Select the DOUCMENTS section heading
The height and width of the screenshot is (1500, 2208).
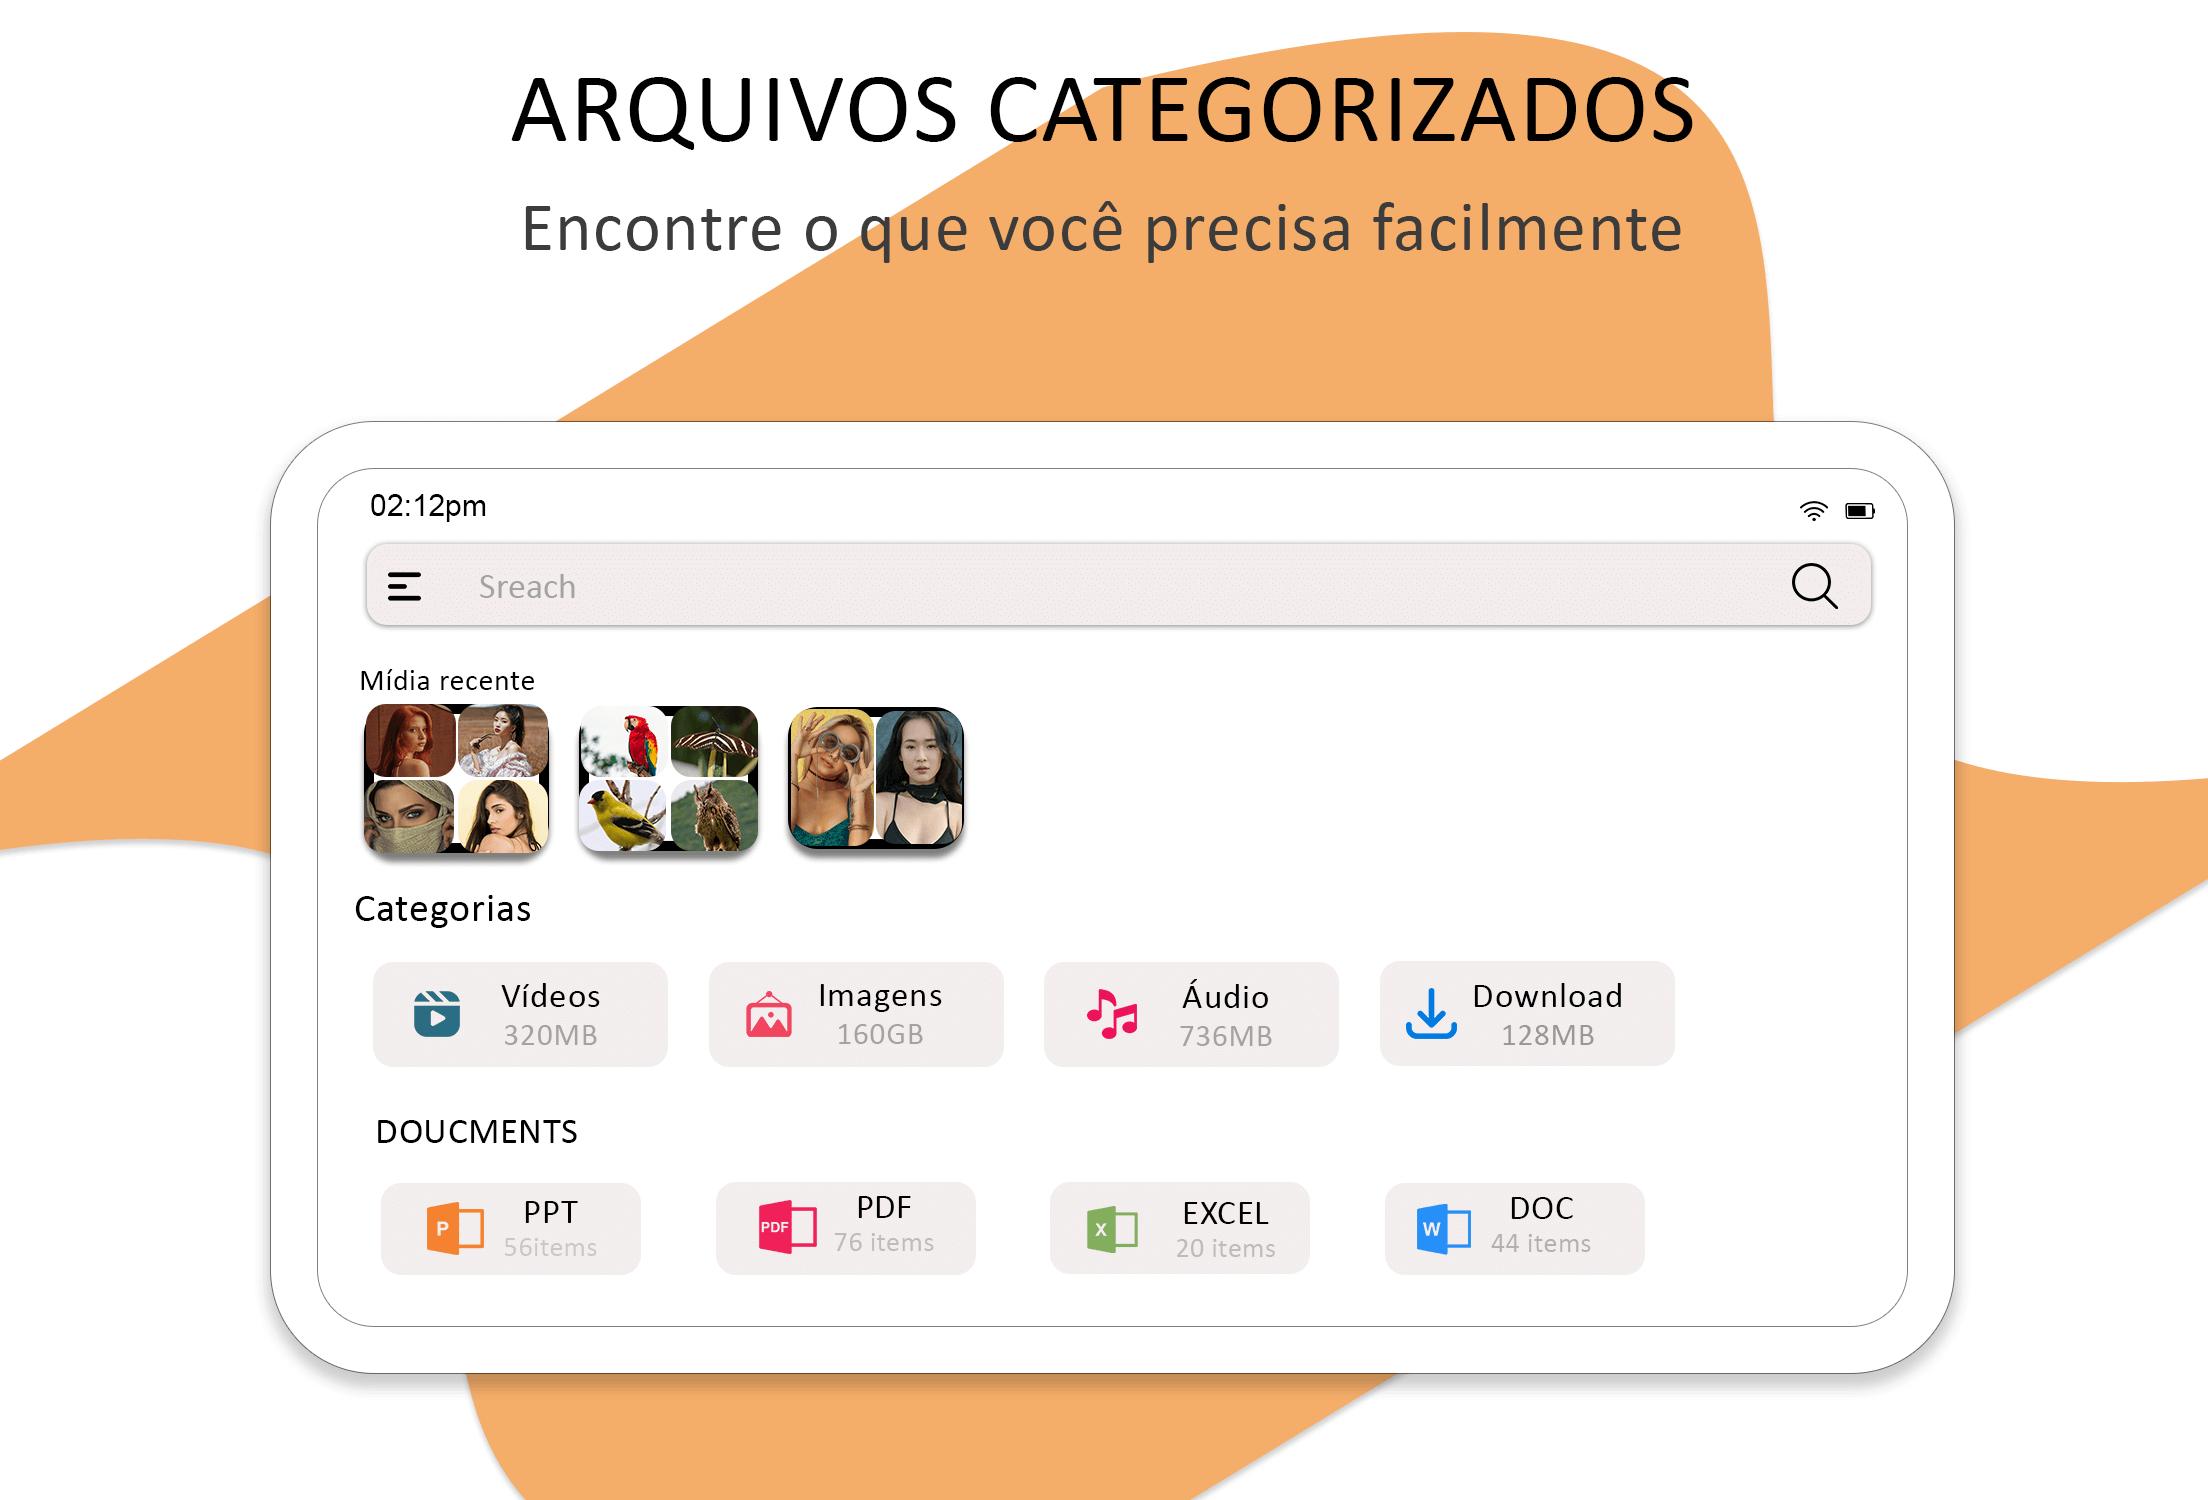(476, 1132)
